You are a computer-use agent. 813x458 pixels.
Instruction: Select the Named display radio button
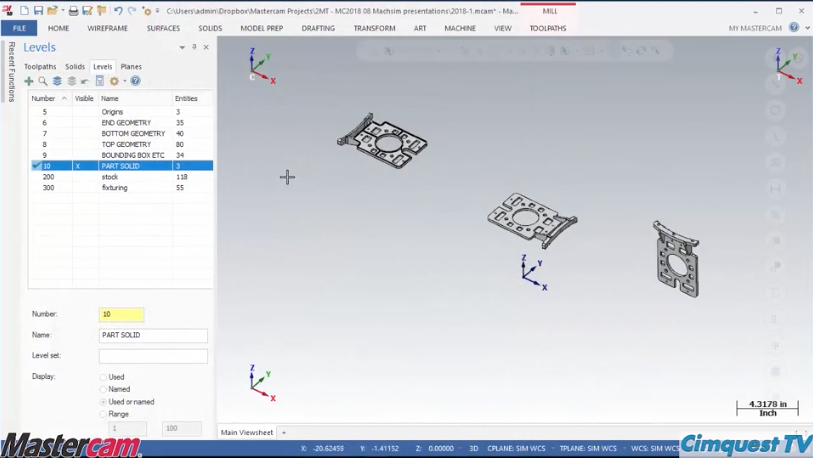pos(103,389)
